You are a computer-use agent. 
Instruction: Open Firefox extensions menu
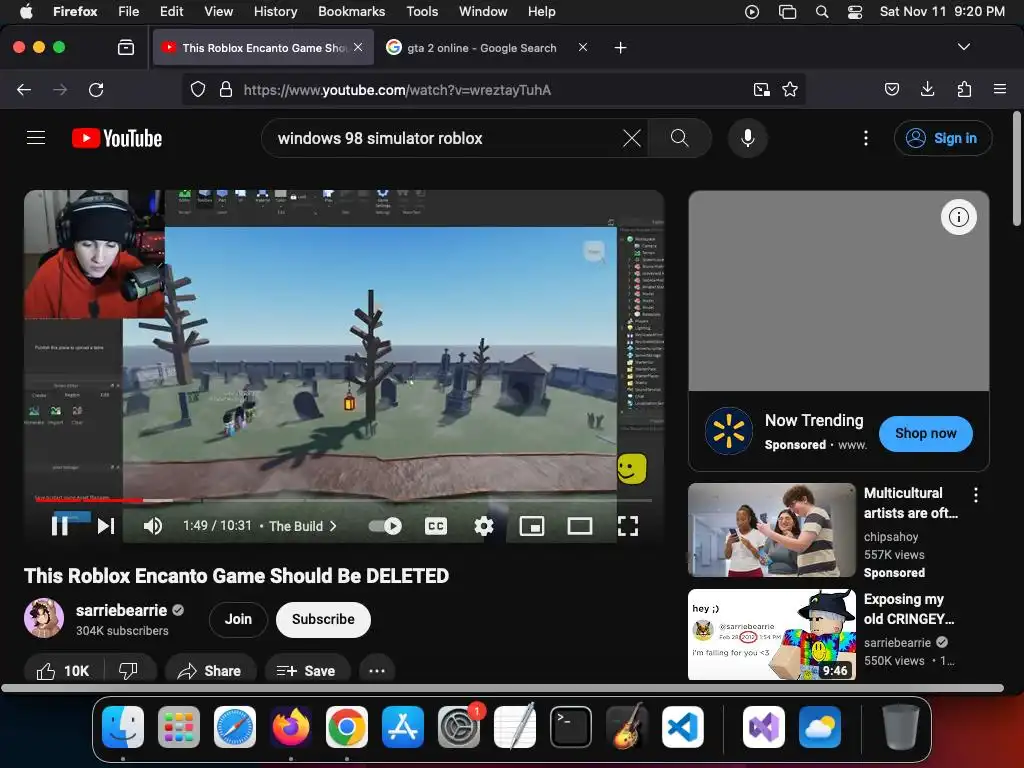point(964,89)
